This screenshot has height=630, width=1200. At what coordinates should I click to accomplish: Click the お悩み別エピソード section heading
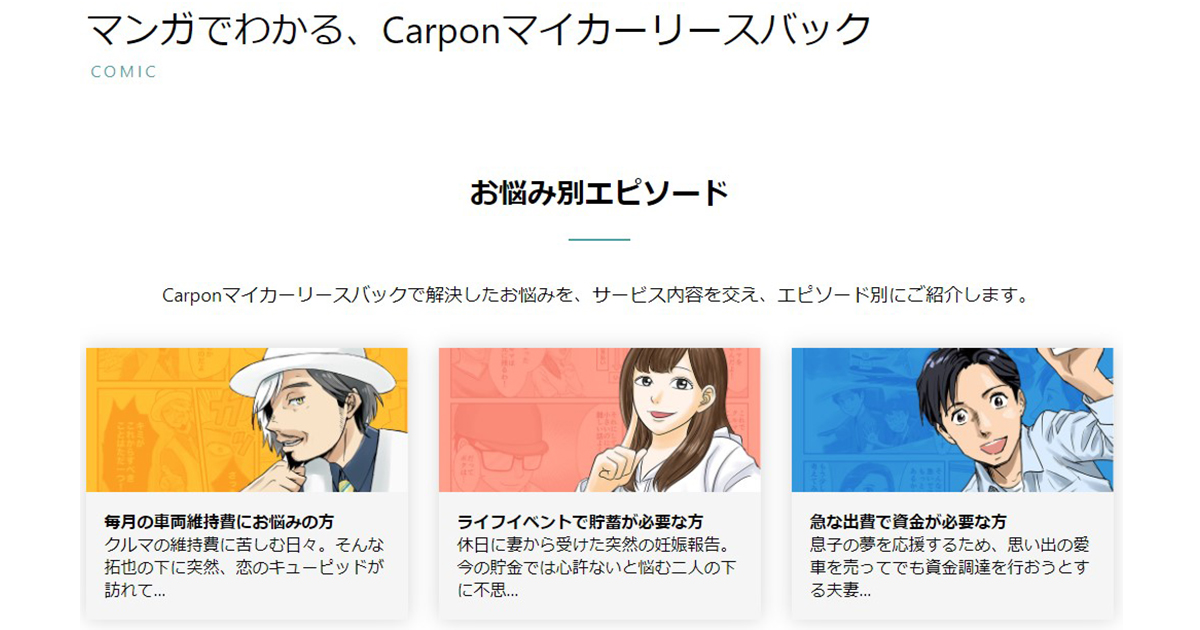tap(599, 193)
